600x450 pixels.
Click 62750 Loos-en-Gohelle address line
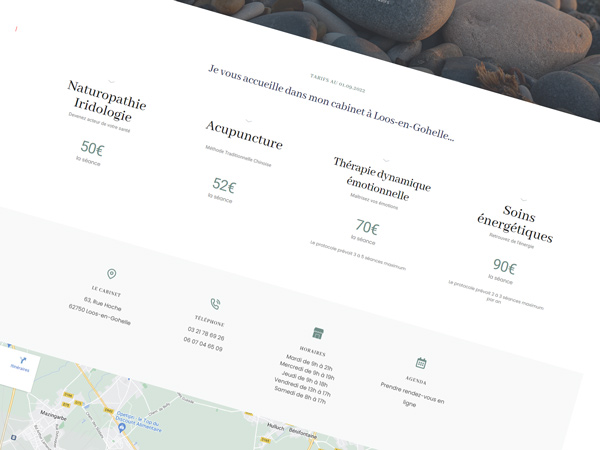click(99, 315)
